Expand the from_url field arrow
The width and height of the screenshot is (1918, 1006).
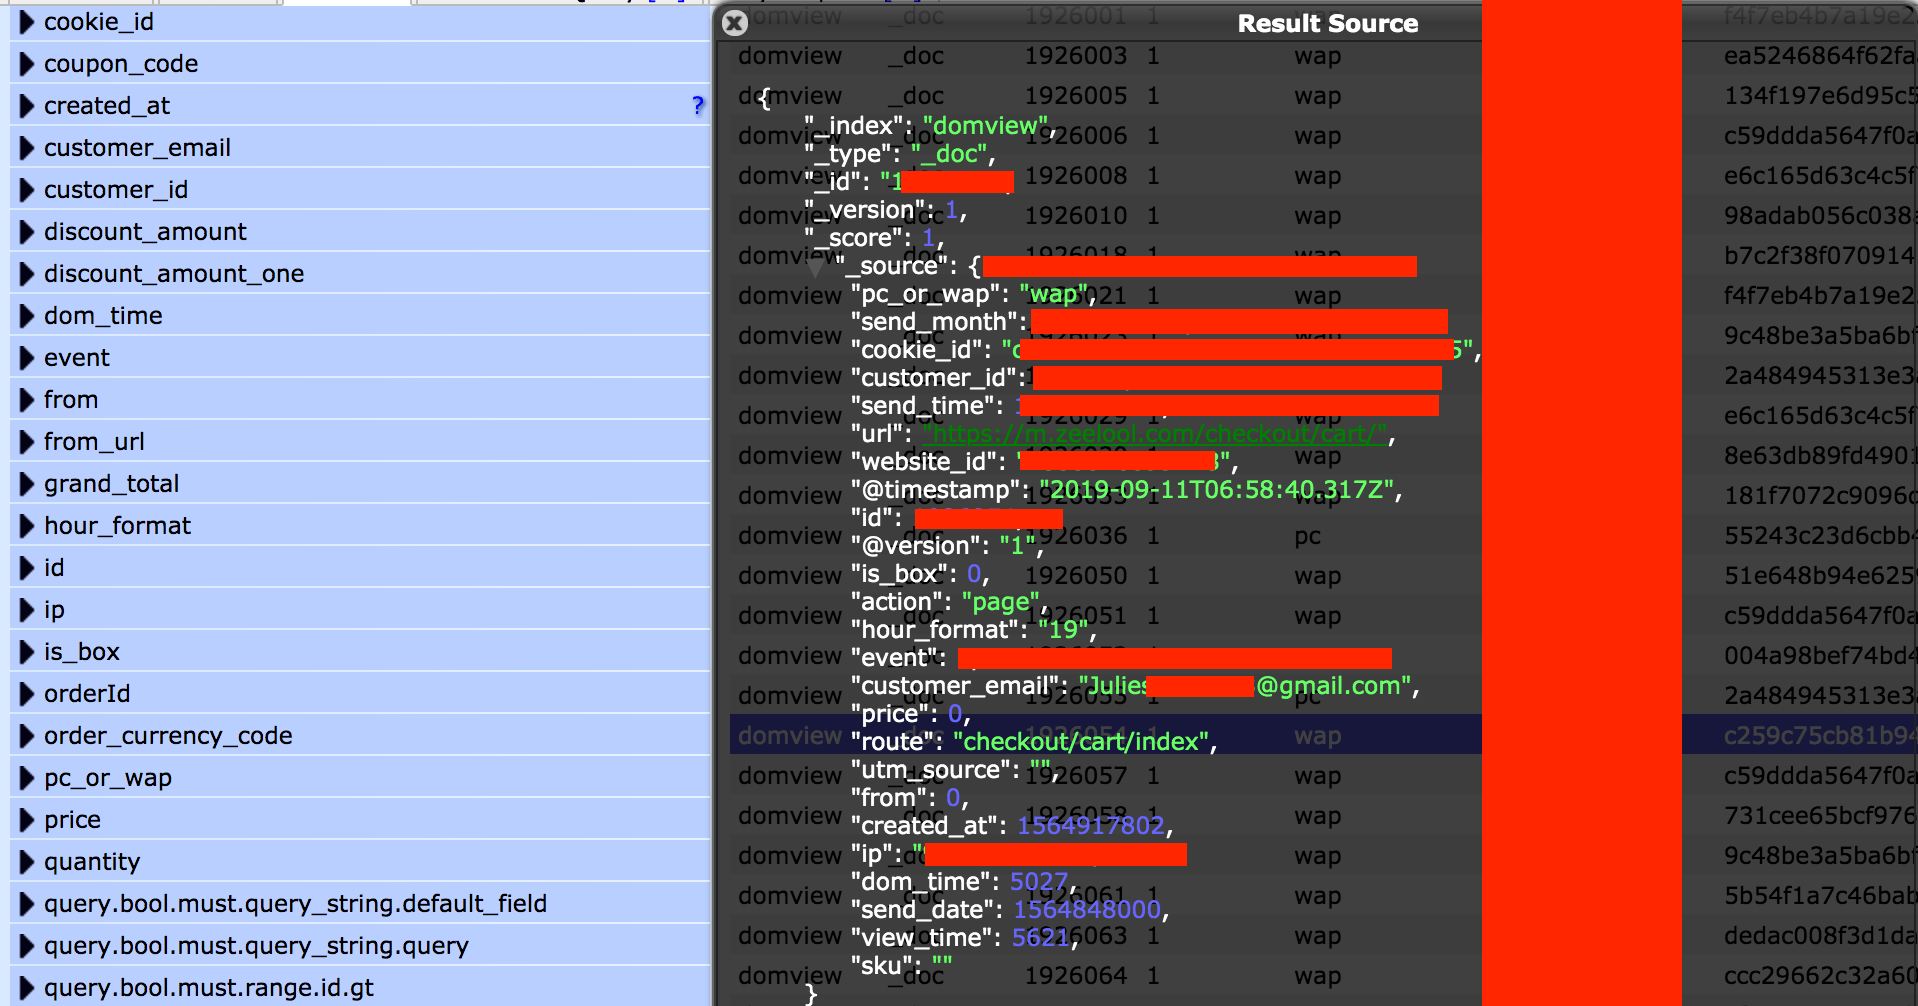[27, 442]
